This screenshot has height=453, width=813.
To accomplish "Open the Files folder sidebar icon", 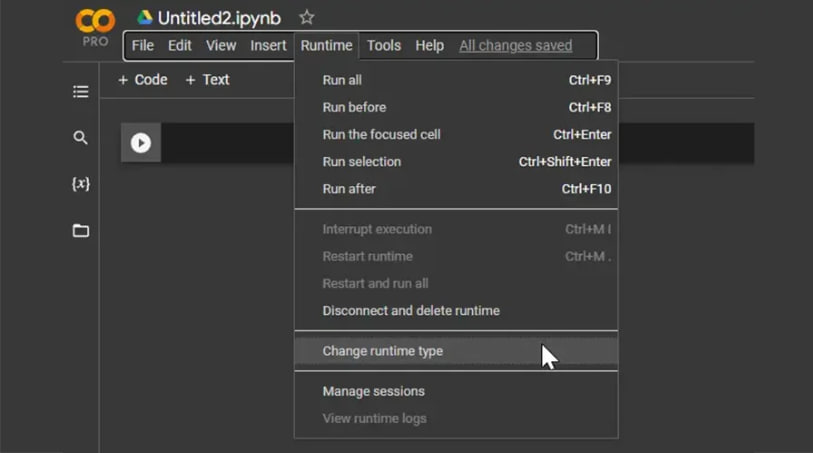I will click(x=80, y=230).
